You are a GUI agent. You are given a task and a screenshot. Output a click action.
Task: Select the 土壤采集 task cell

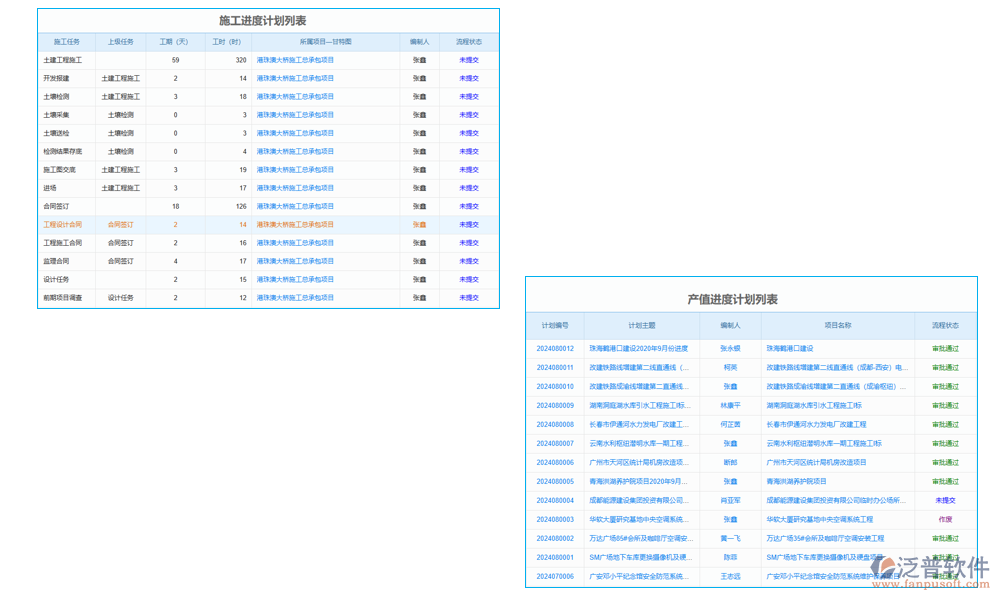56,115
